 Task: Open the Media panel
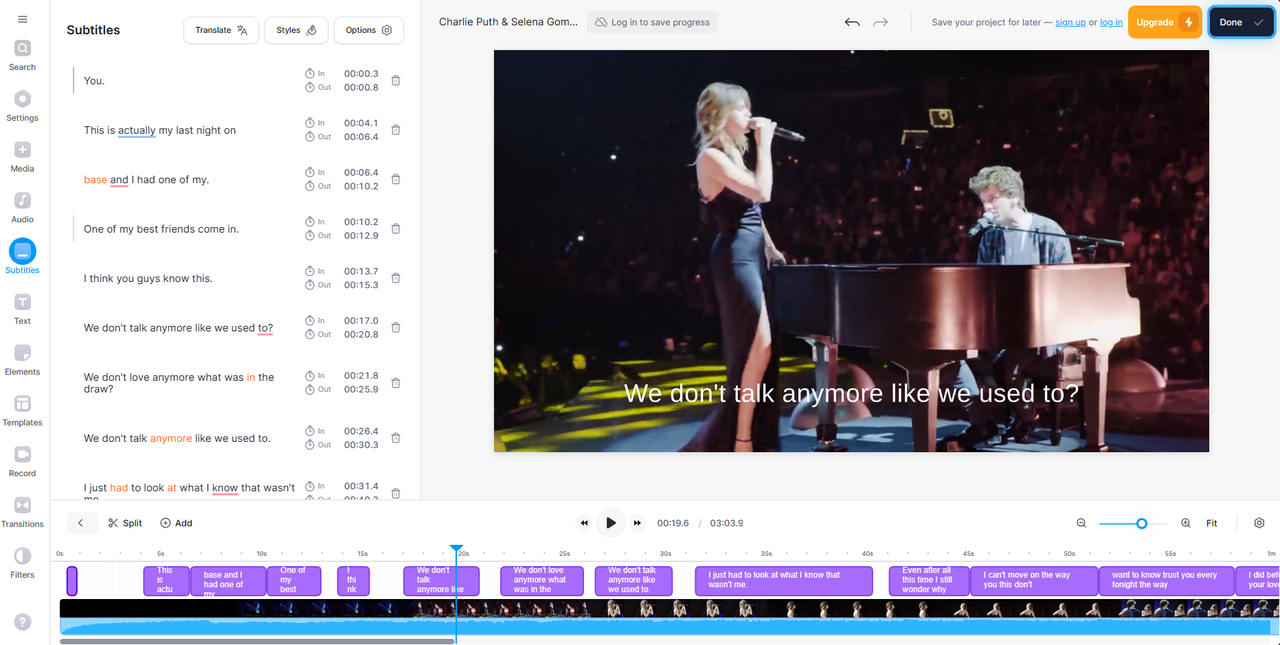tap(22, 157)
